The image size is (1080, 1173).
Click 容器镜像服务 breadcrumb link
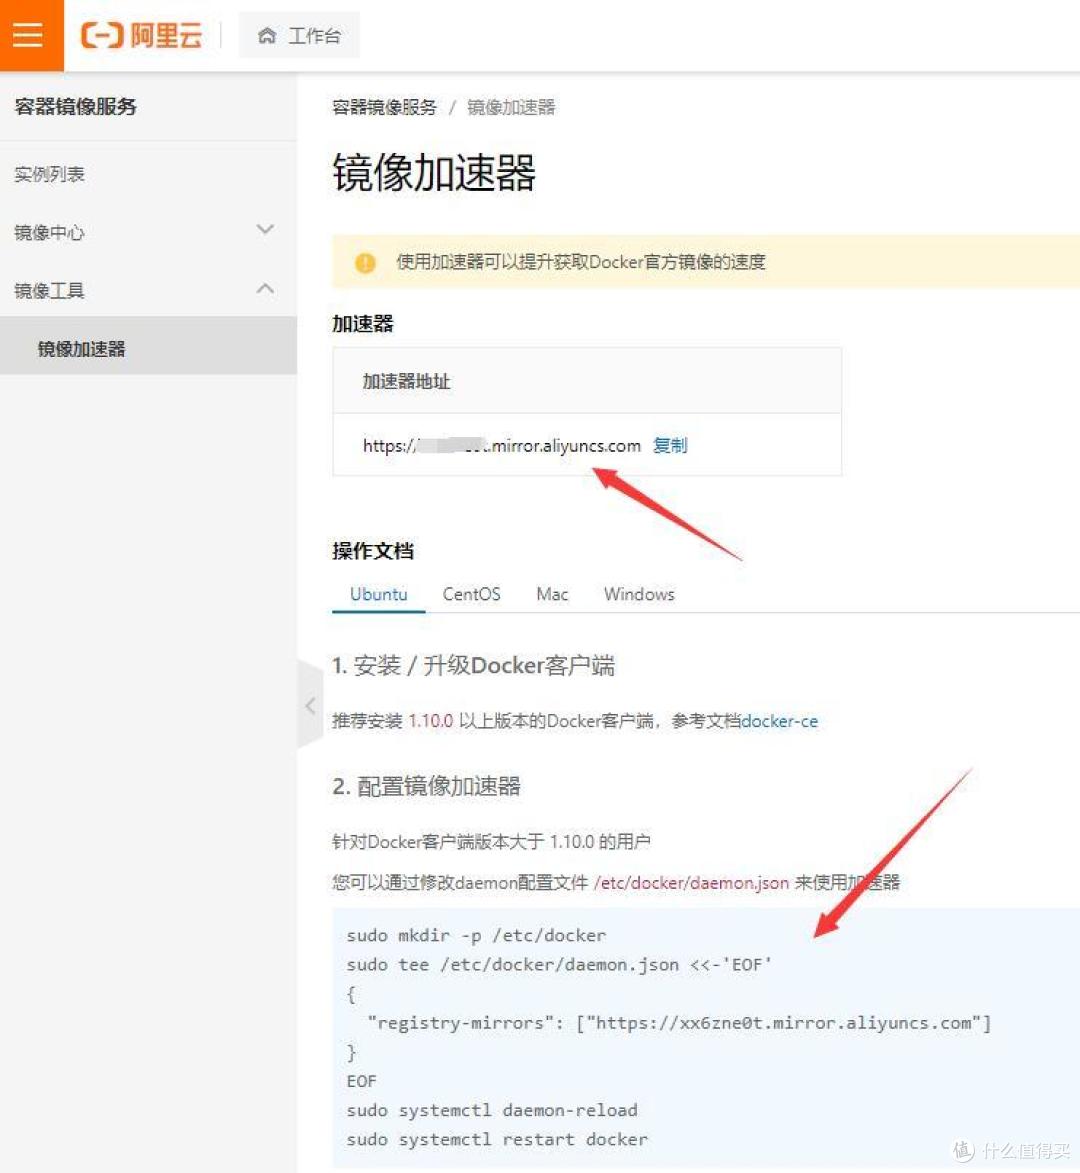pos(384,107)
